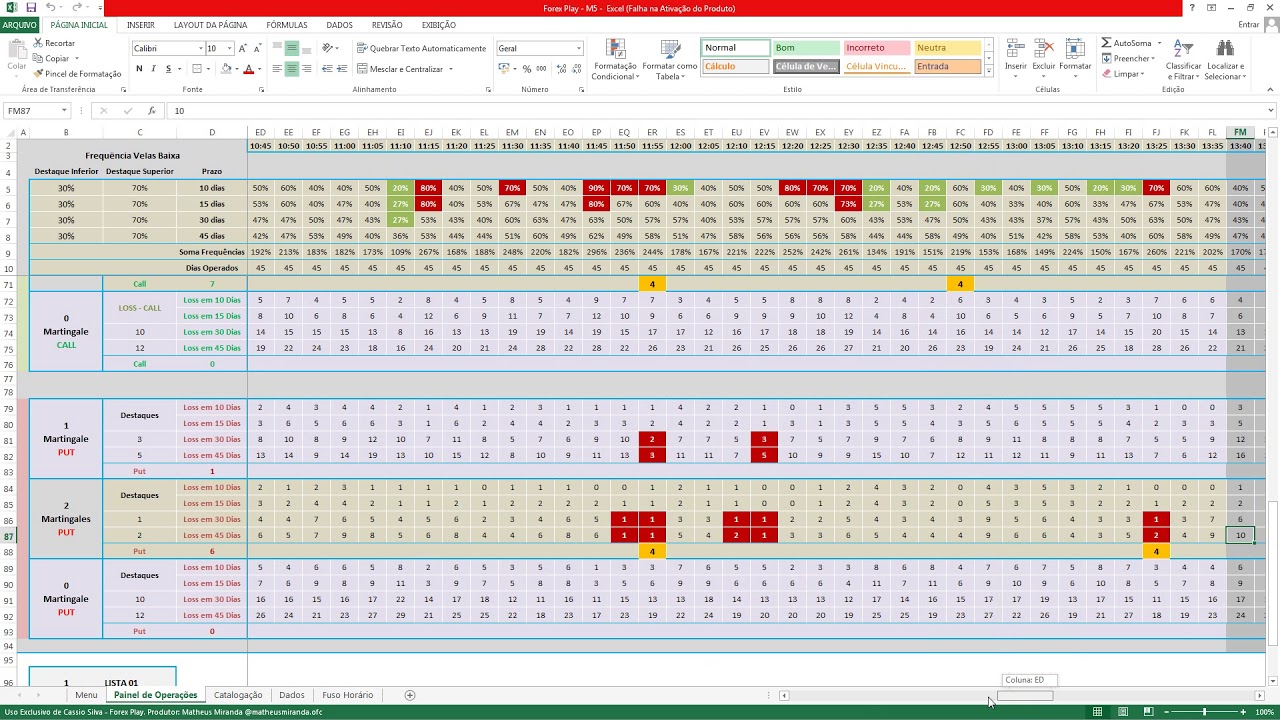Redo the last undone action
This screenshot has width=1280, height=720.
(75, 8)
